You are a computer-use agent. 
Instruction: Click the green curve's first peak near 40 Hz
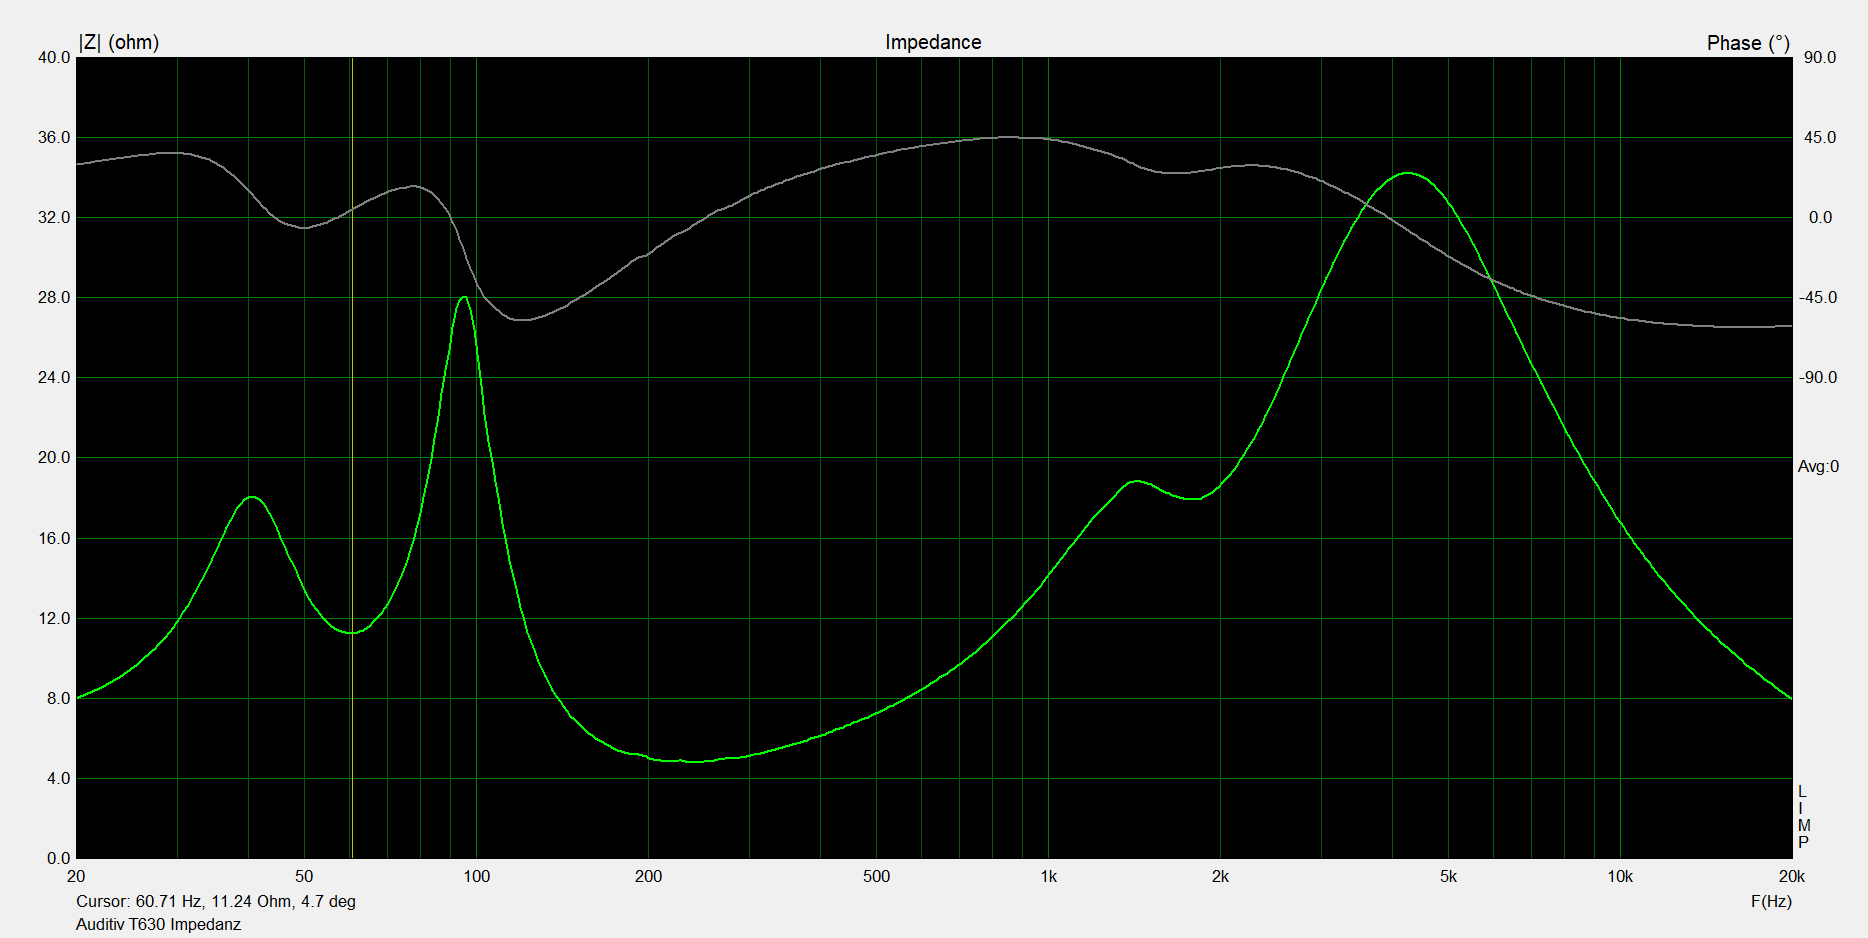pyautogui.click(x=252, y=498)
